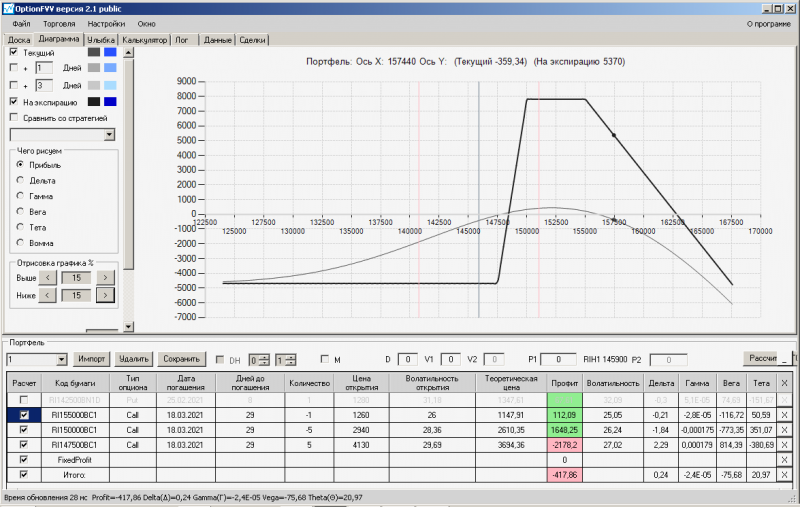The width and height of the screenshot is (800, 507).
Task: Decrease the Выше percentage with left arrow
Action: pyautogui.click(x=47, y=277)
